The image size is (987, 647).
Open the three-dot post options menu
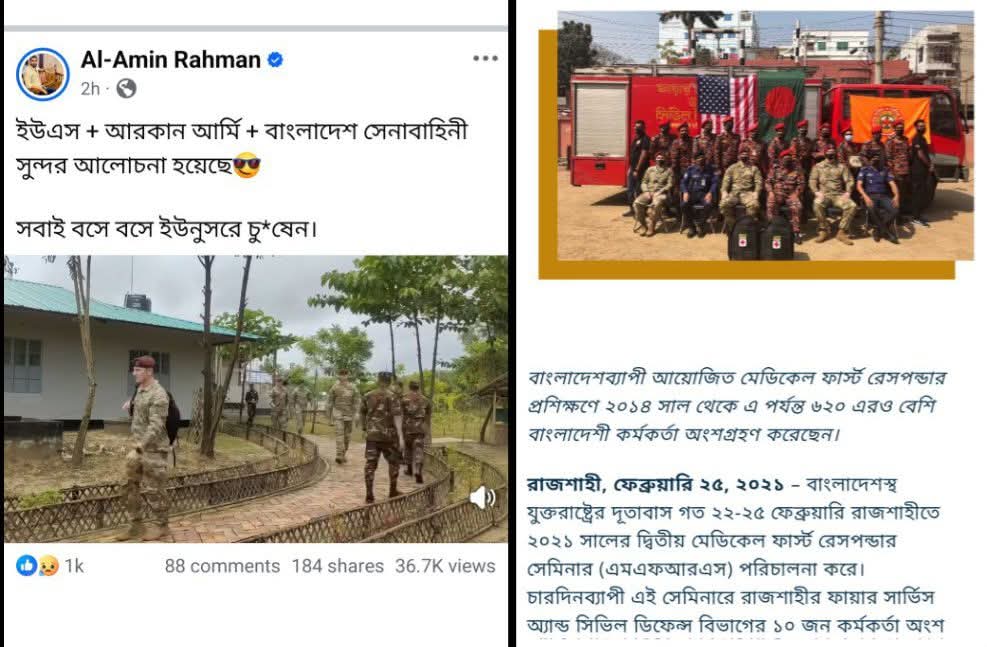click(485, 59)
